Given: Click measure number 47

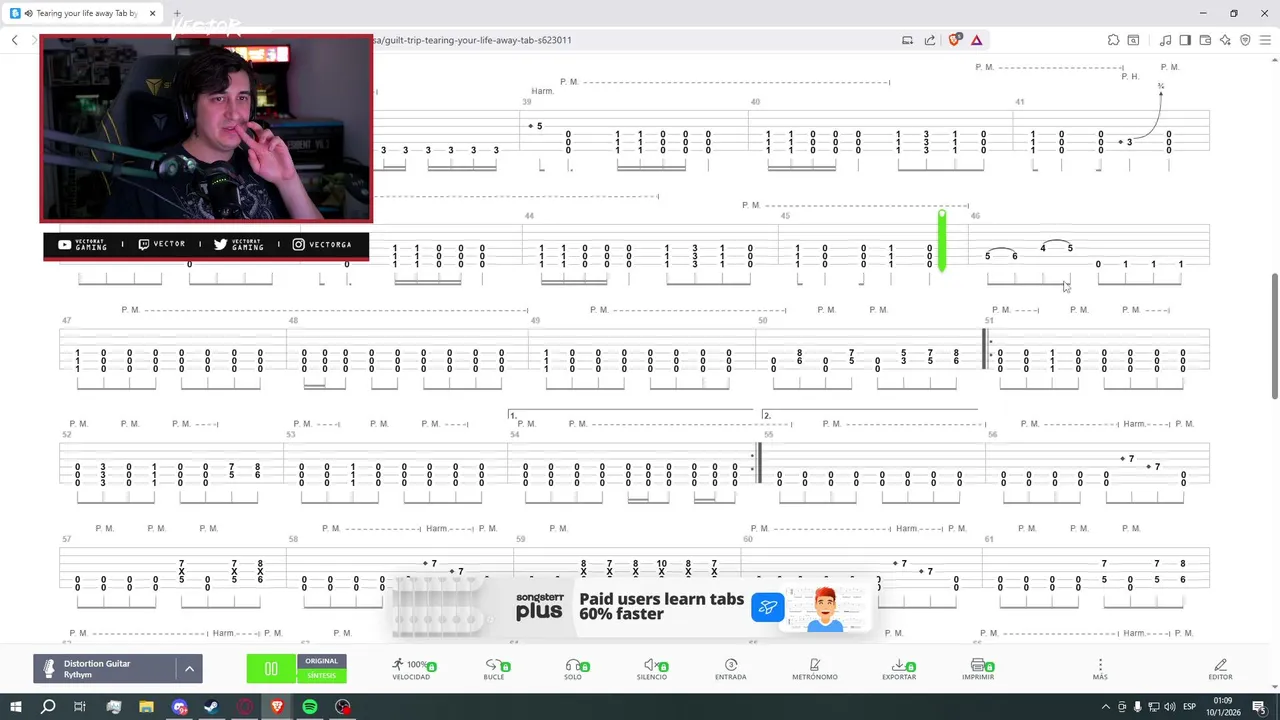Looking at the screenshot, I should coord(66,320).
